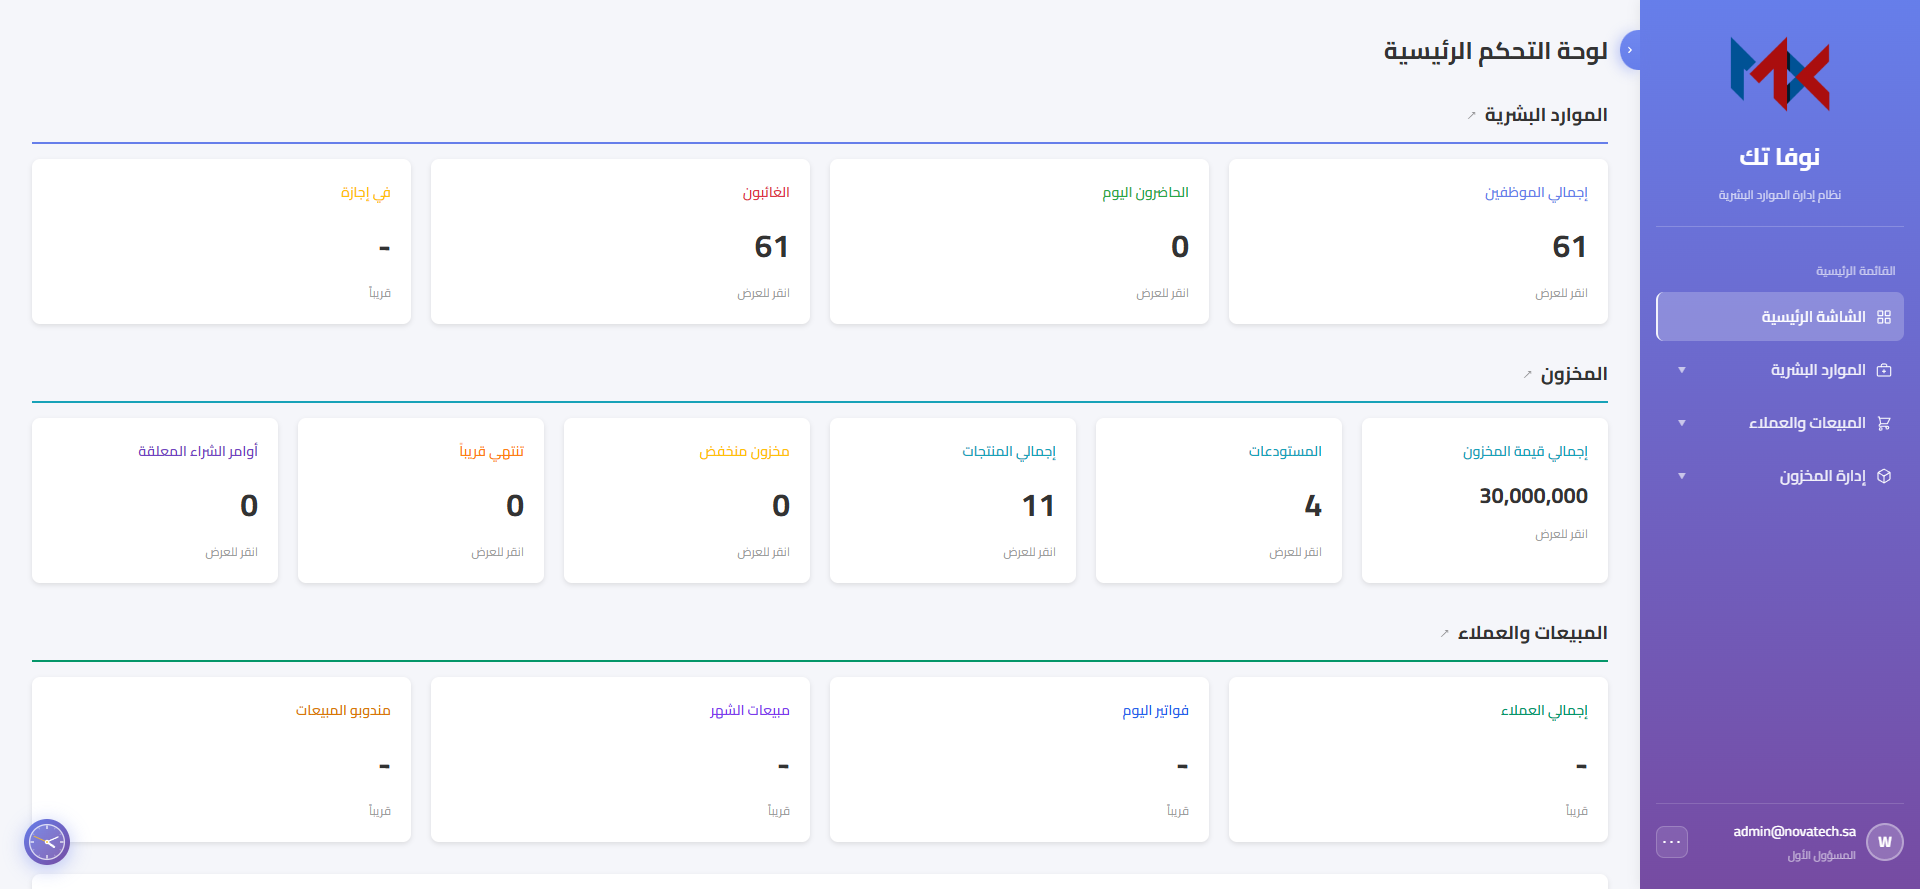The image size is (1920, 889).
Task: Open the مخزون منخفض card
Action: point(687,500)
